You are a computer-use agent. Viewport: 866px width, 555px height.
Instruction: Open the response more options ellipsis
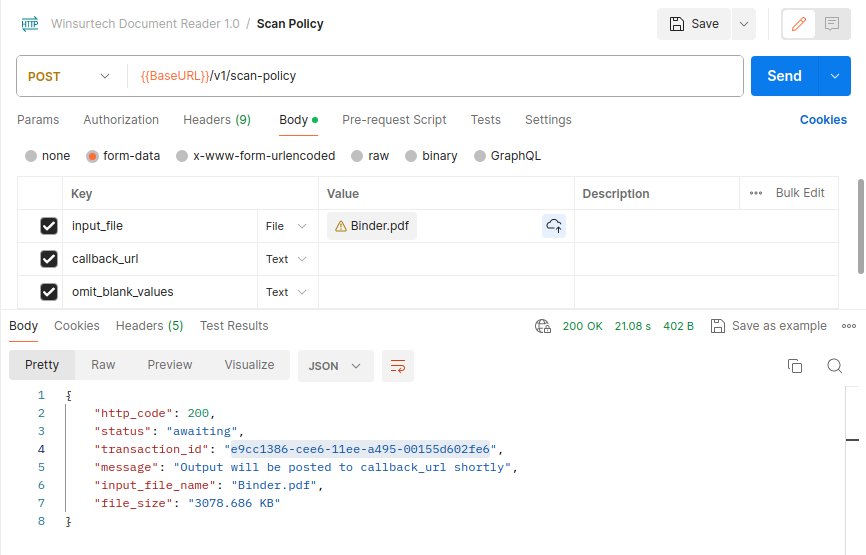849,326
